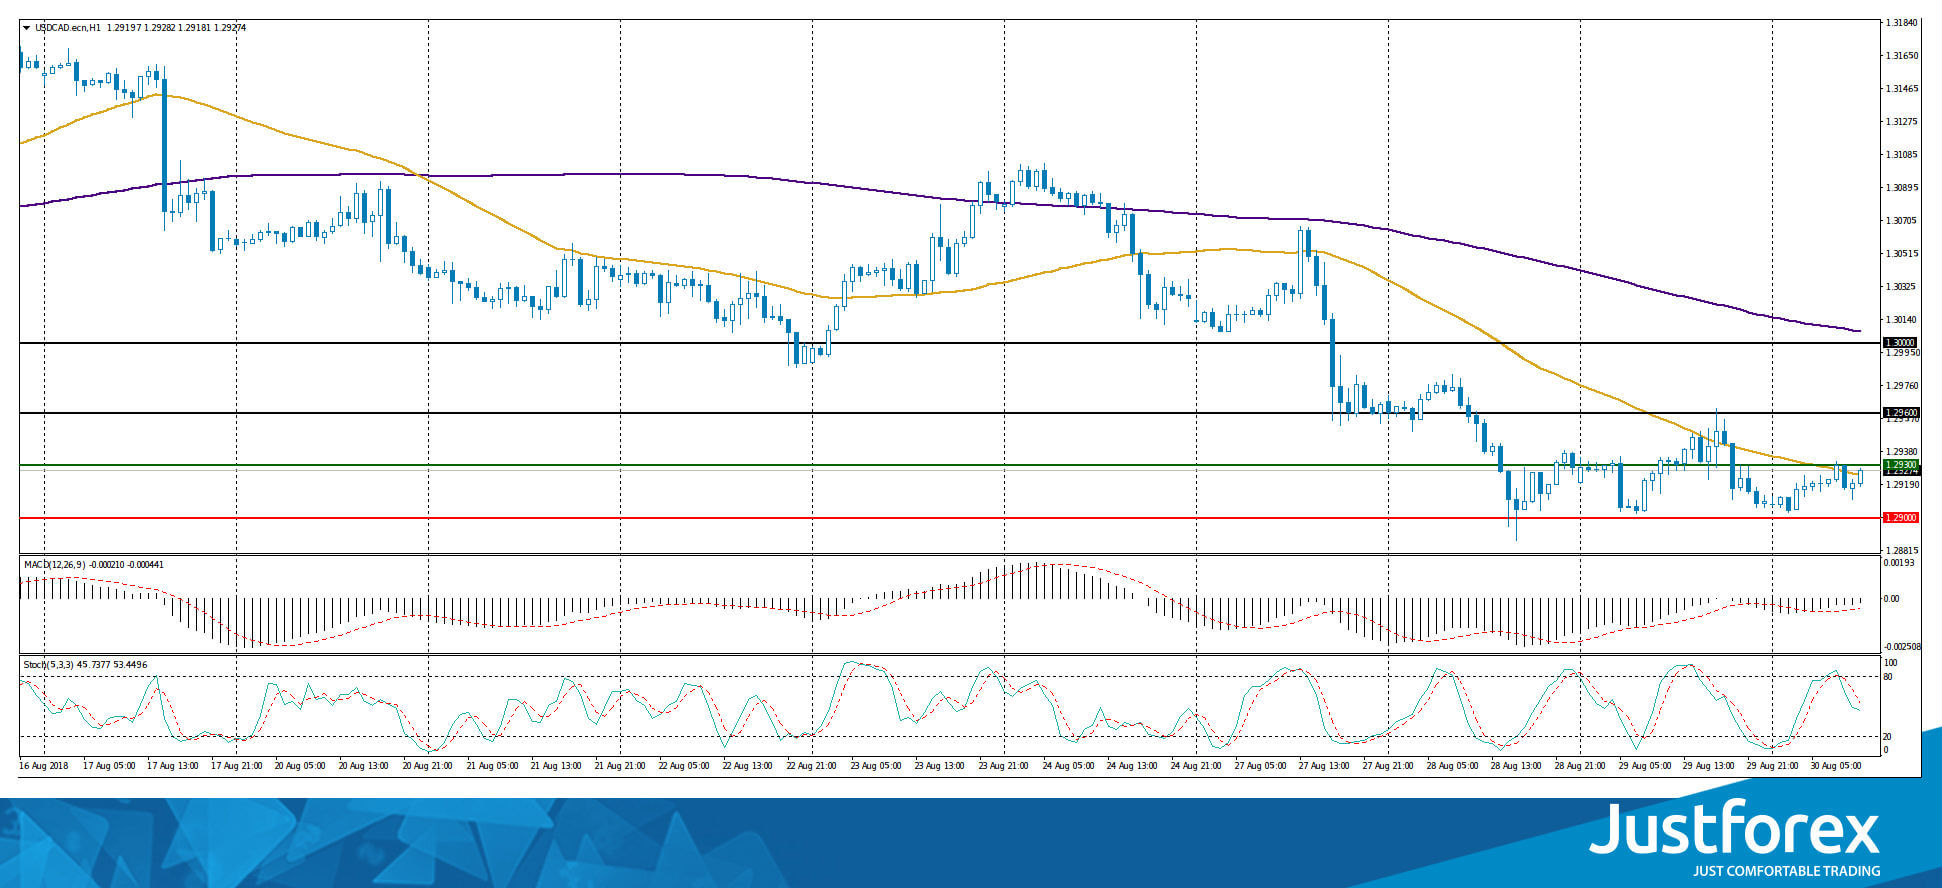Click the 1.30895 price axis label
The height and width of the screenshot is (888, 1942).
(1901, 188)
